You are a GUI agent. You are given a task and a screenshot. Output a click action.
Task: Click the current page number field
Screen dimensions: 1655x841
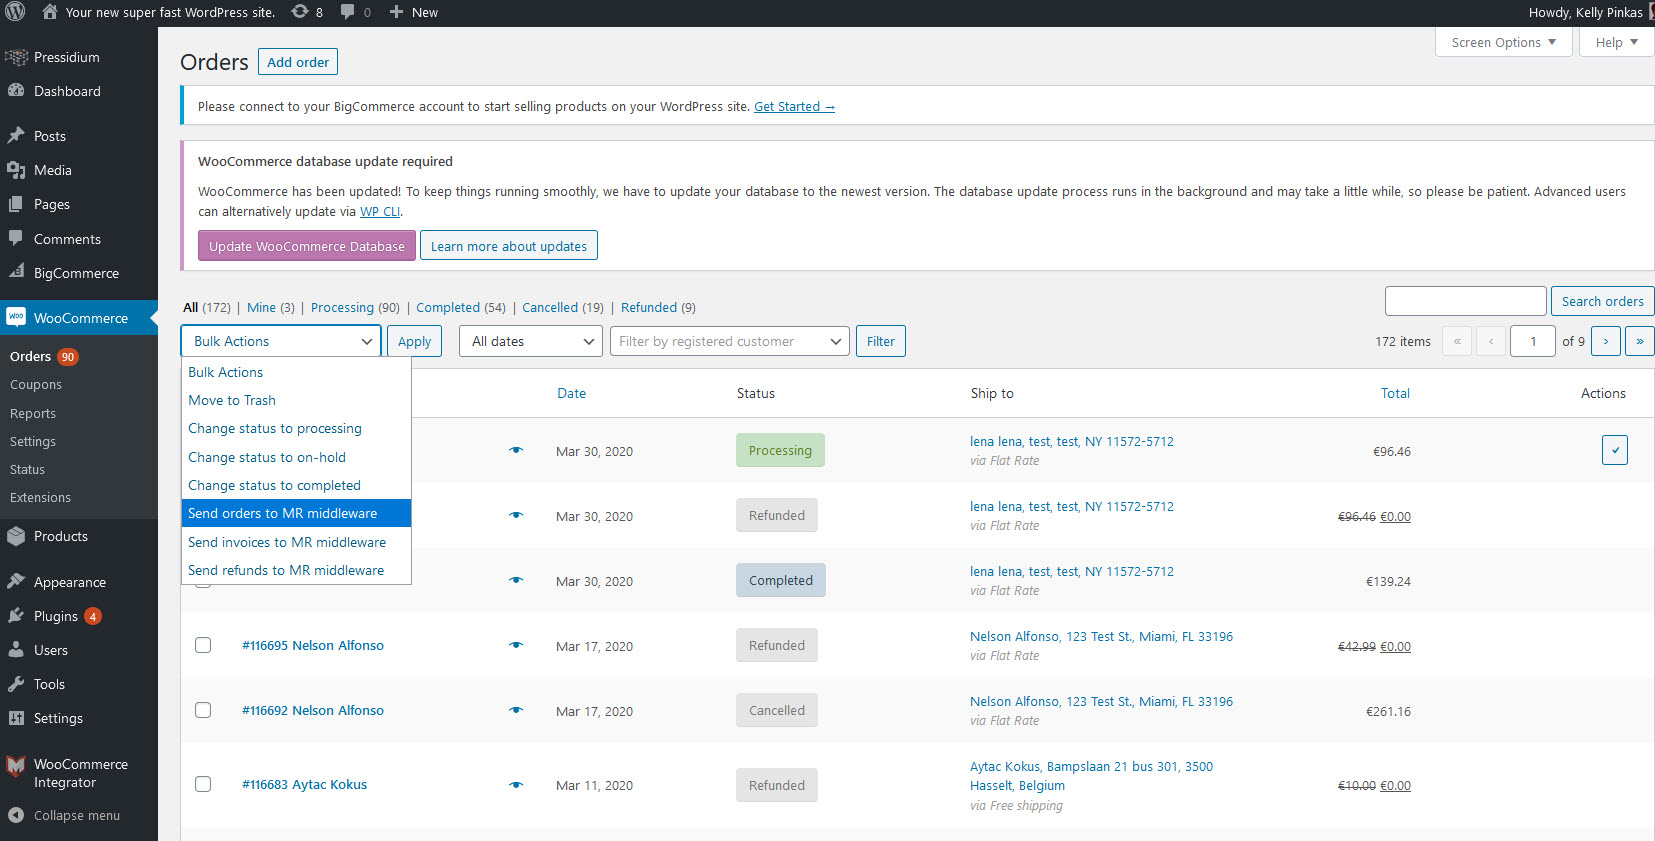pos(1533,341)
